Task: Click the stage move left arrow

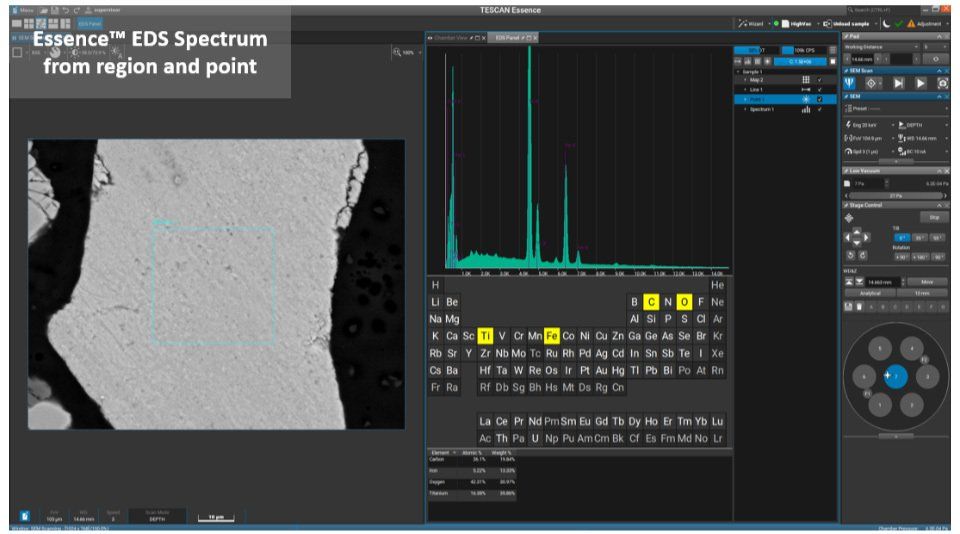Action: [x=847, y=238]
